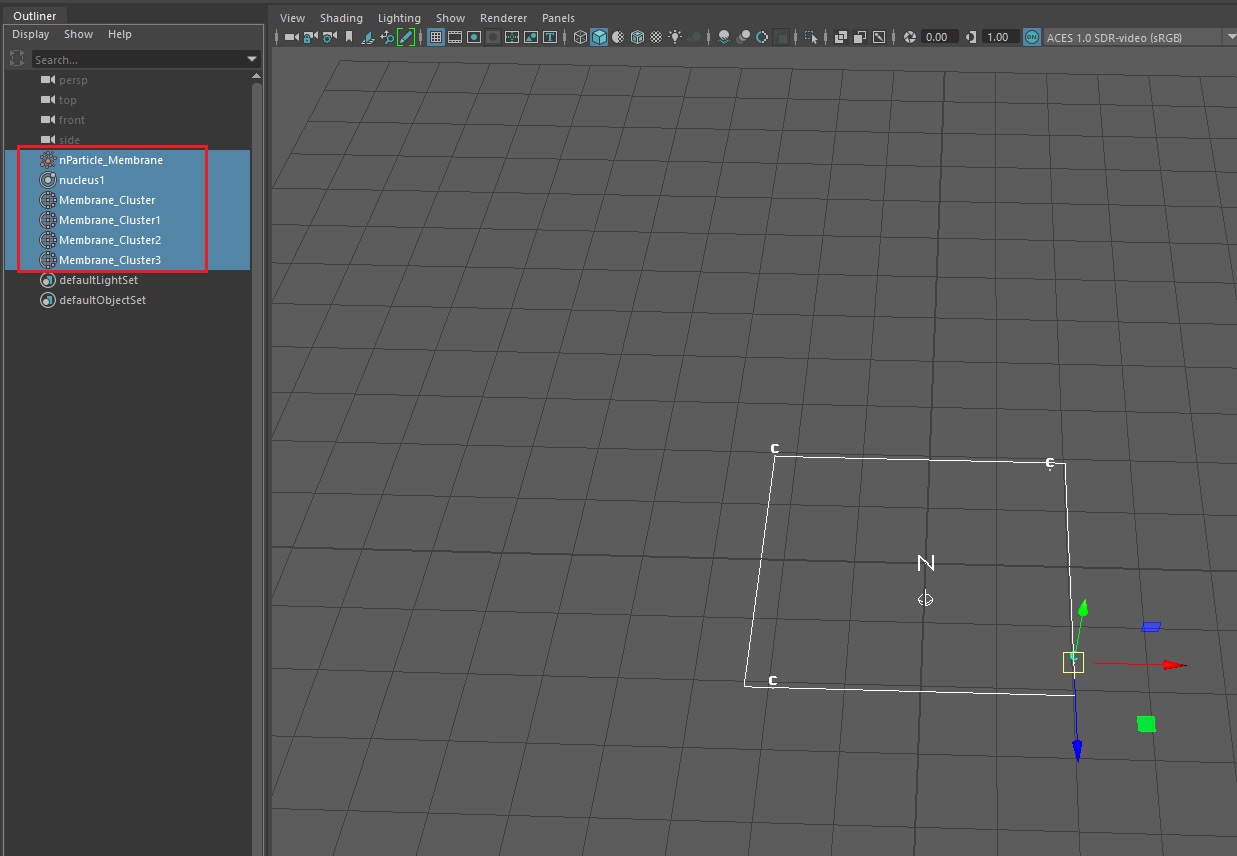This screenshot has width=1237, height=856.
Task: Open the Panels menu
Action: [x=558, y=18]
